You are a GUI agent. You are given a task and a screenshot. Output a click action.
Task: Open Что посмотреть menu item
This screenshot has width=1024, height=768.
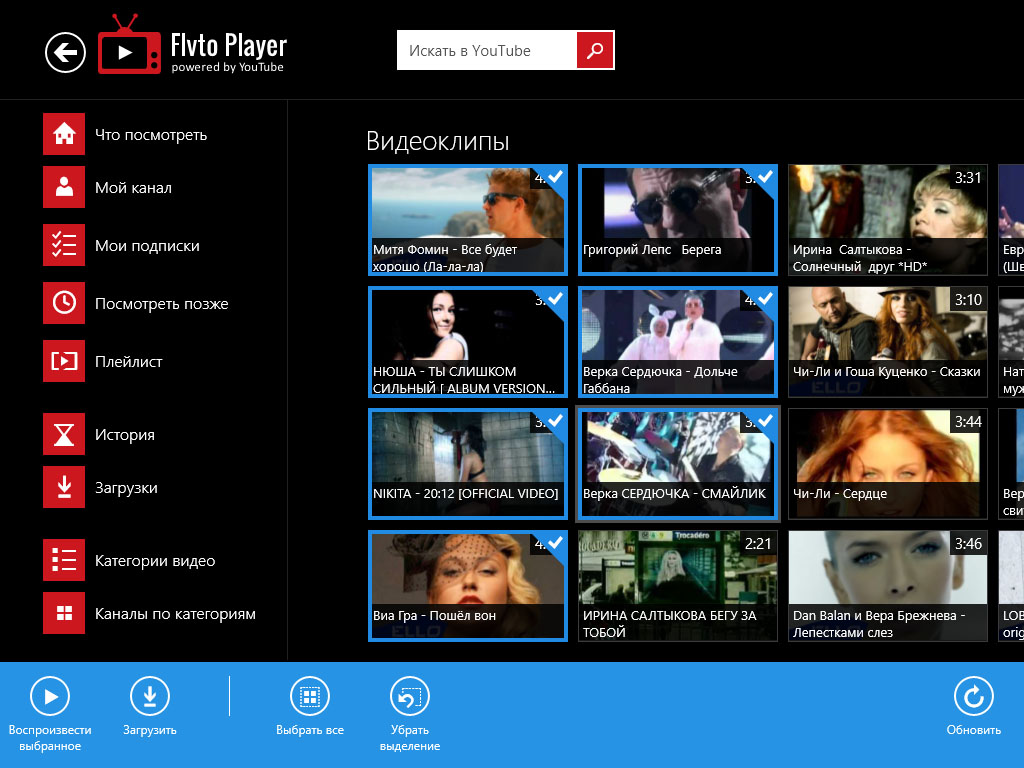click(x=151, y=135)
